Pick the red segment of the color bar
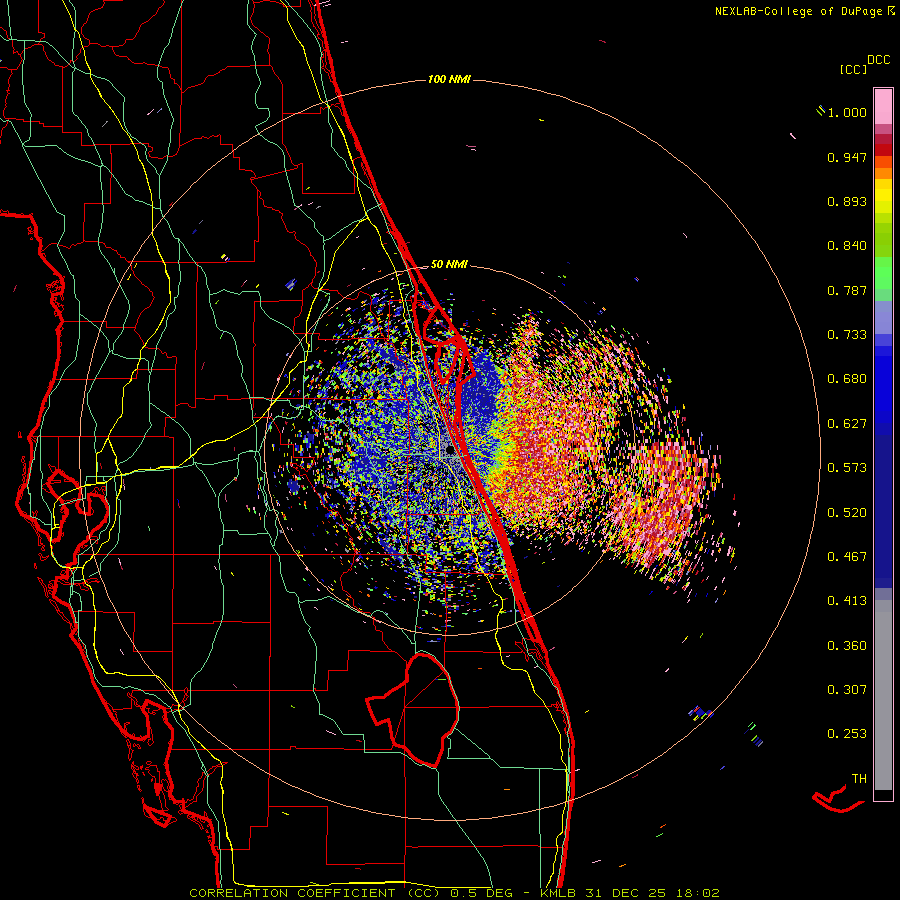The width and height of the screenshot is (900, 900). 883,150
